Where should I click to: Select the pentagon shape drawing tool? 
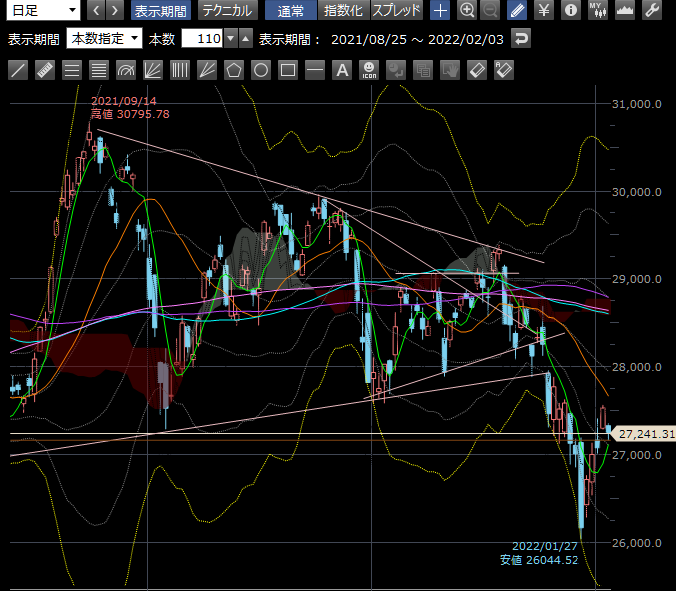(234, 70)
